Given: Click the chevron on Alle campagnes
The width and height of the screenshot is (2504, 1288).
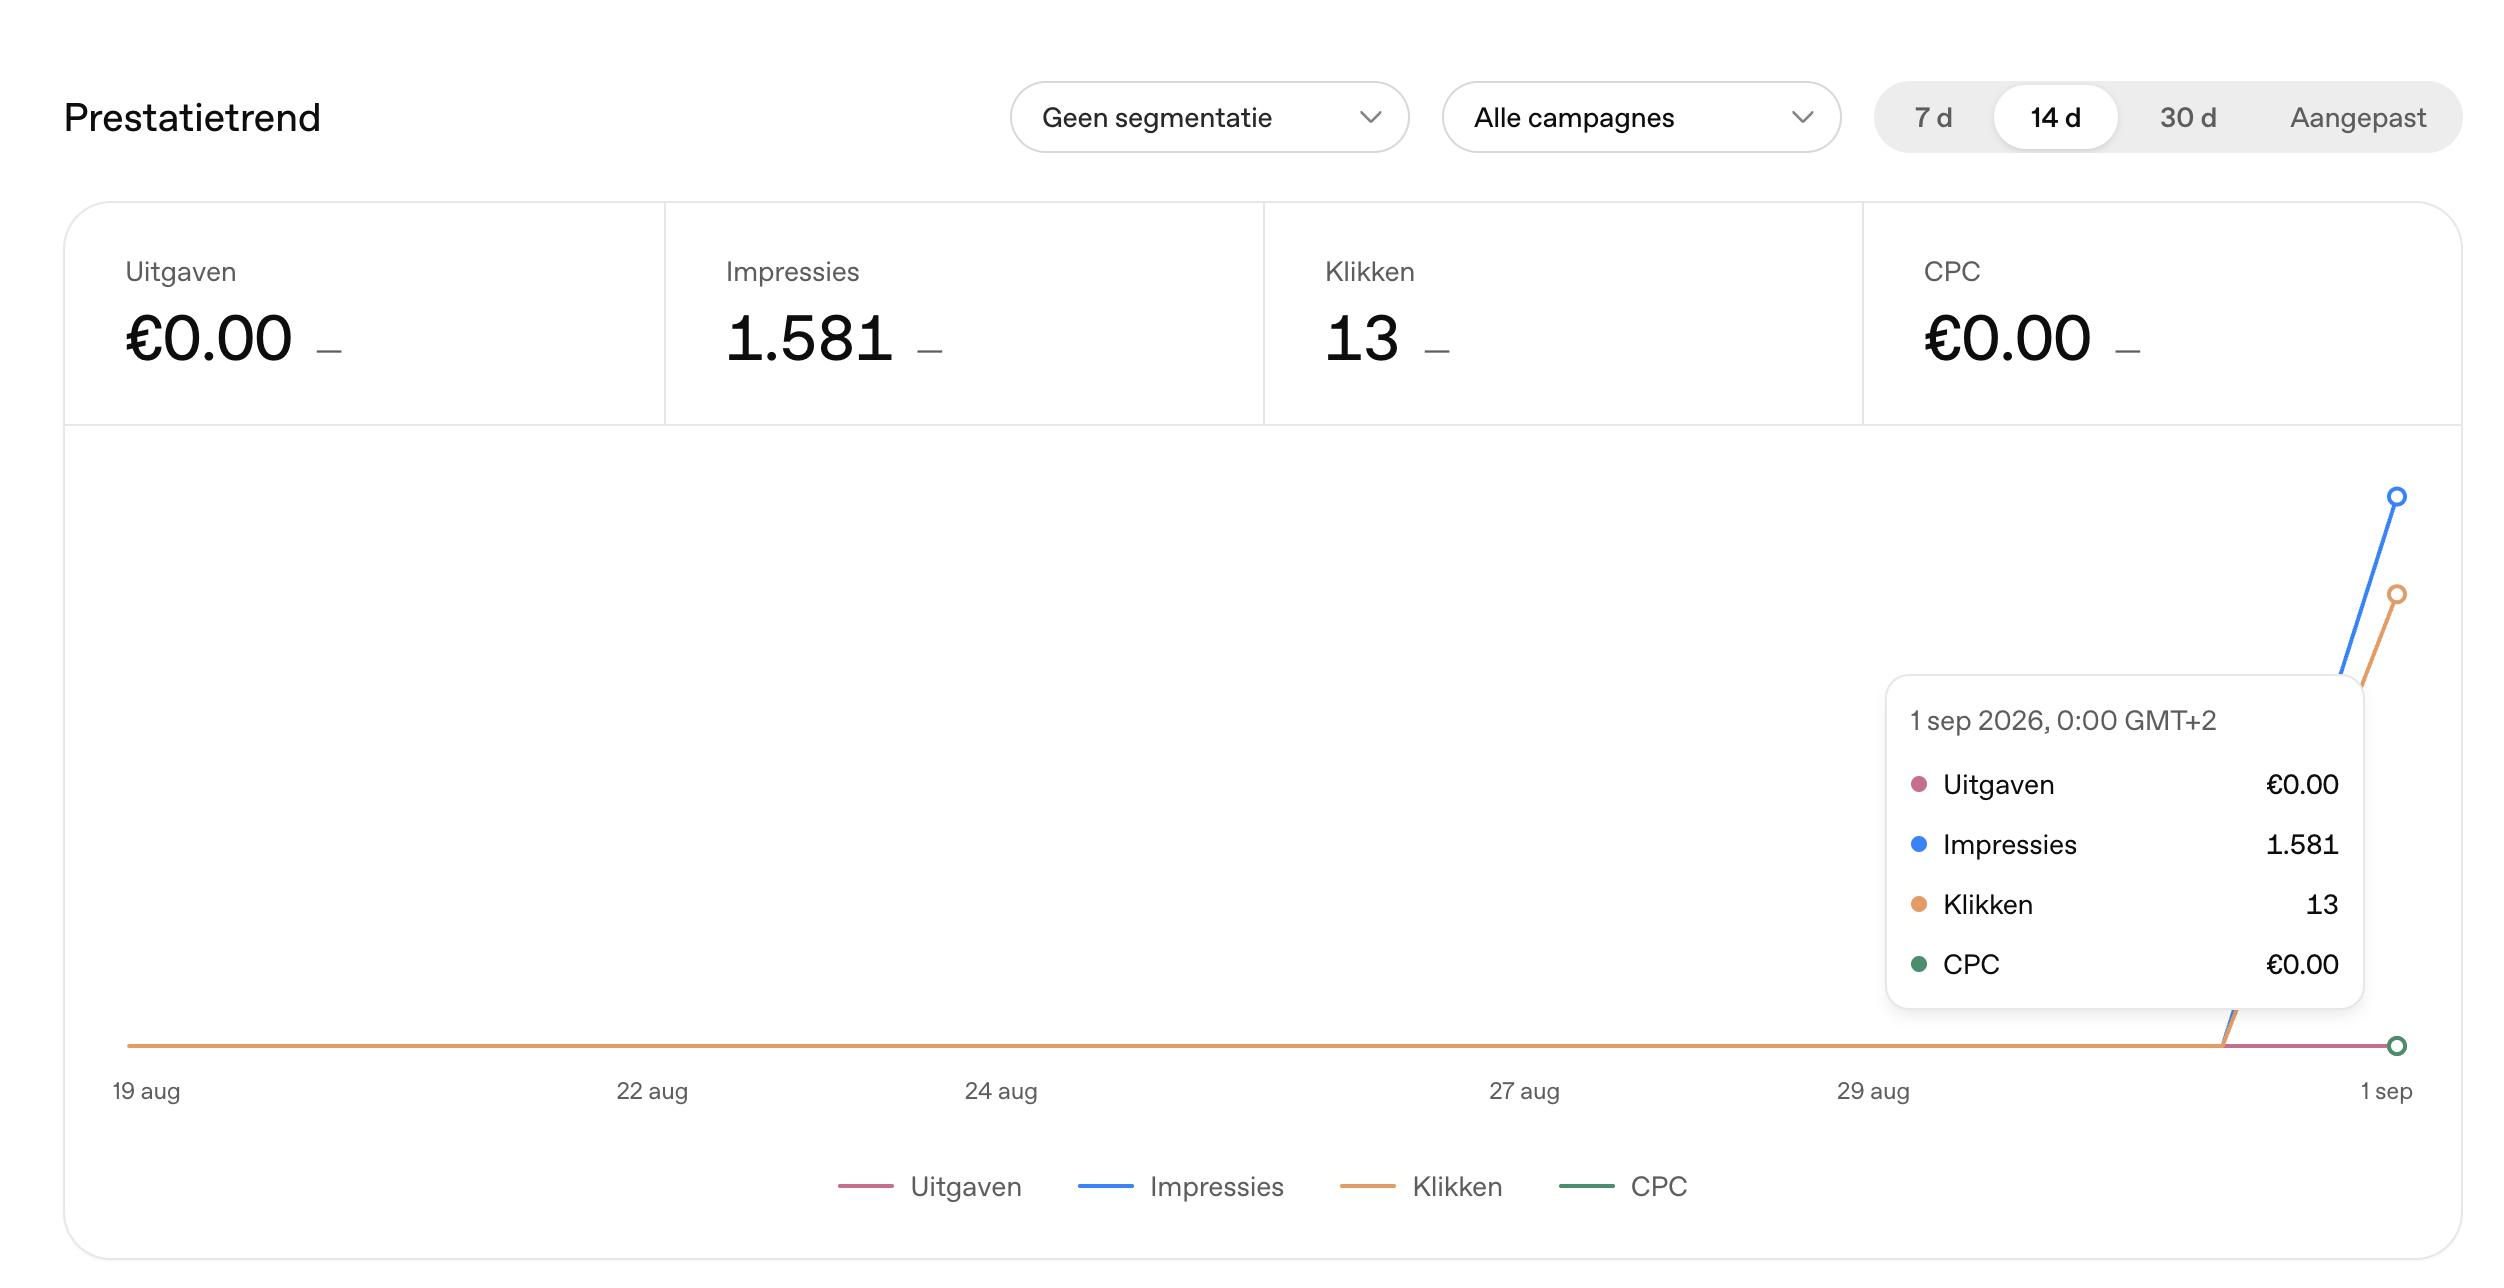Looking at the screenshot, I should [x=1802, y=117].
